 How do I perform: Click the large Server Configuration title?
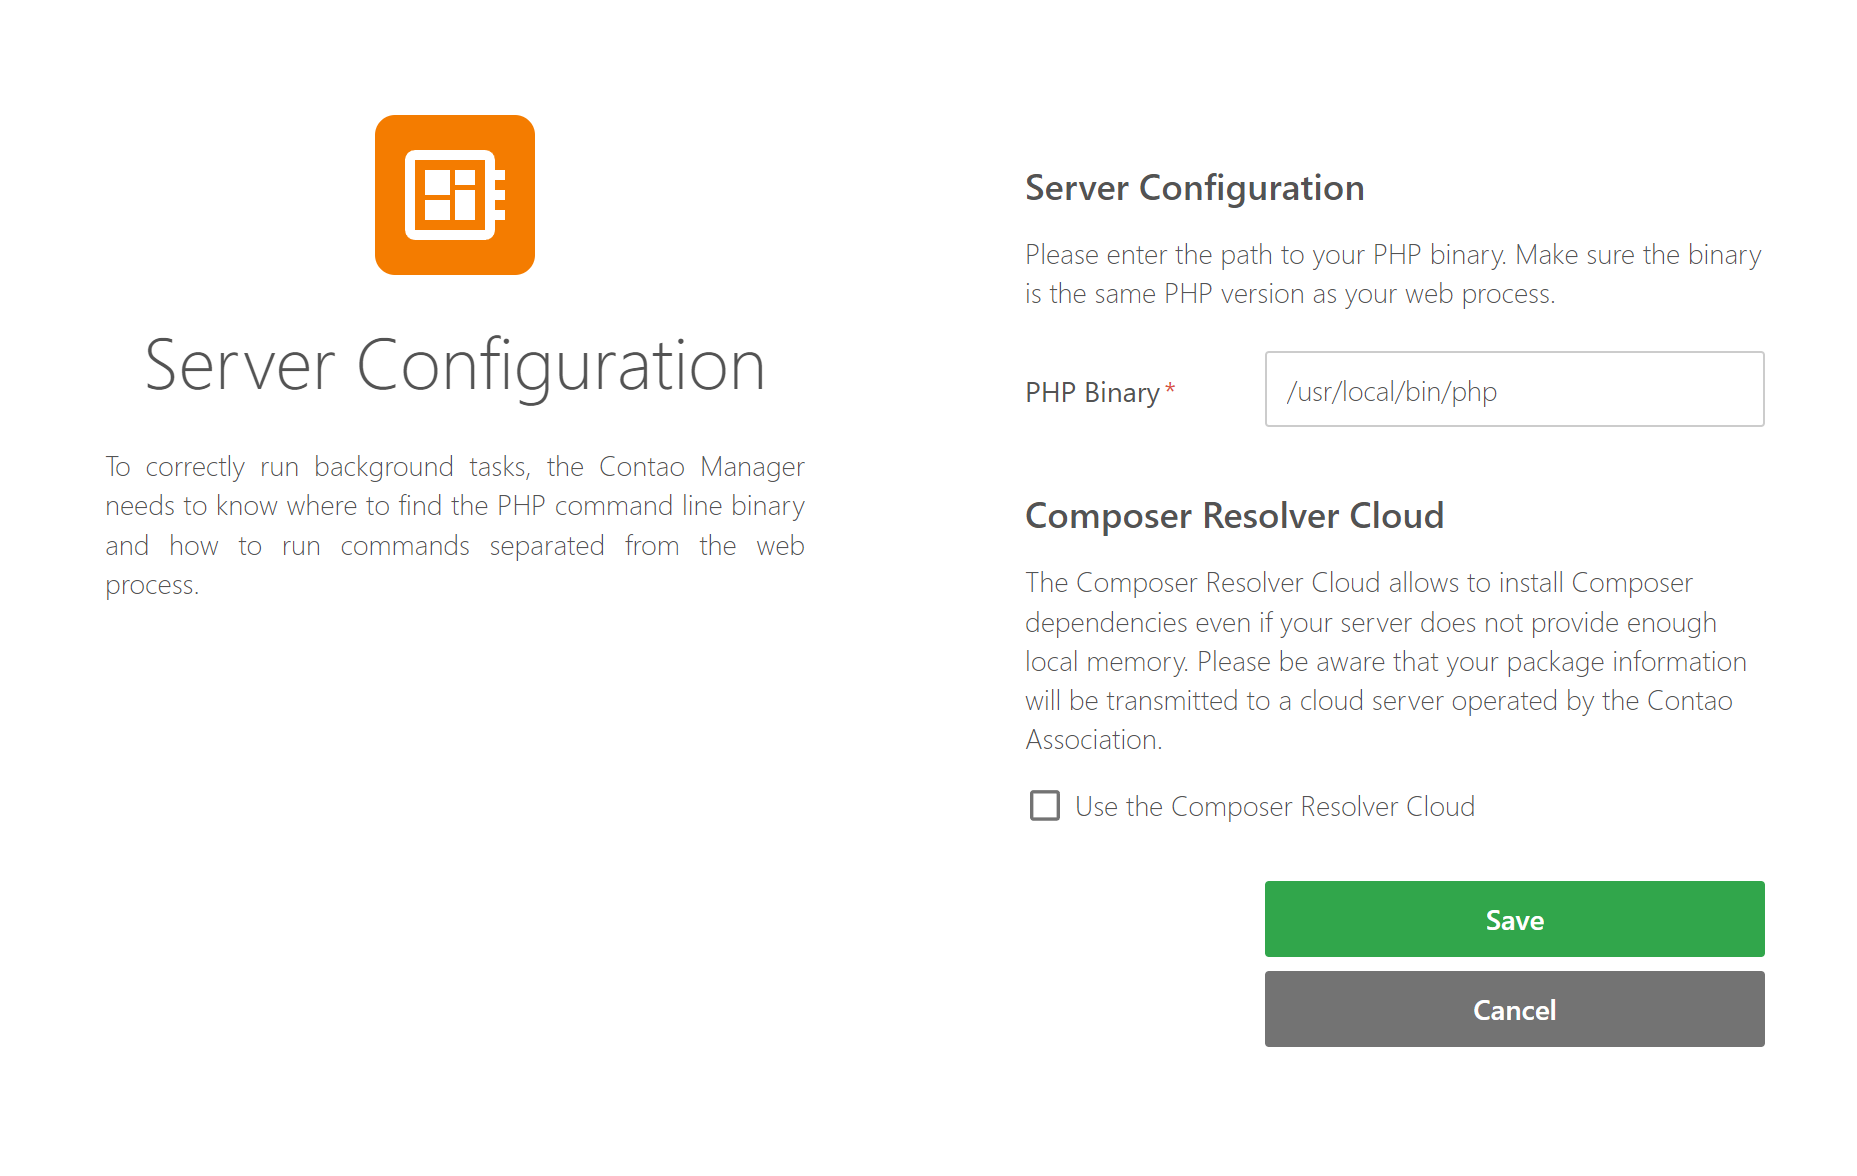pos(455,366)
